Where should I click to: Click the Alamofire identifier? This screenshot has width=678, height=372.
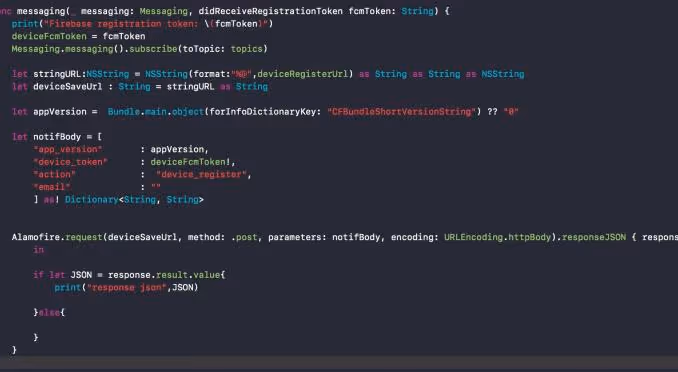click(36, 237)
